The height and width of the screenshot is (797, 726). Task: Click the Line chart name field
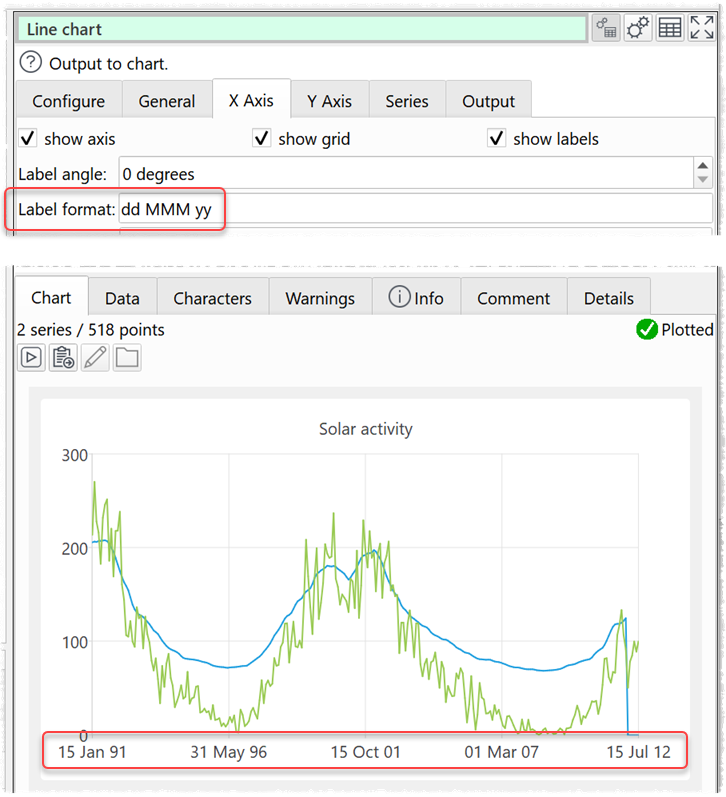[302, 29]
